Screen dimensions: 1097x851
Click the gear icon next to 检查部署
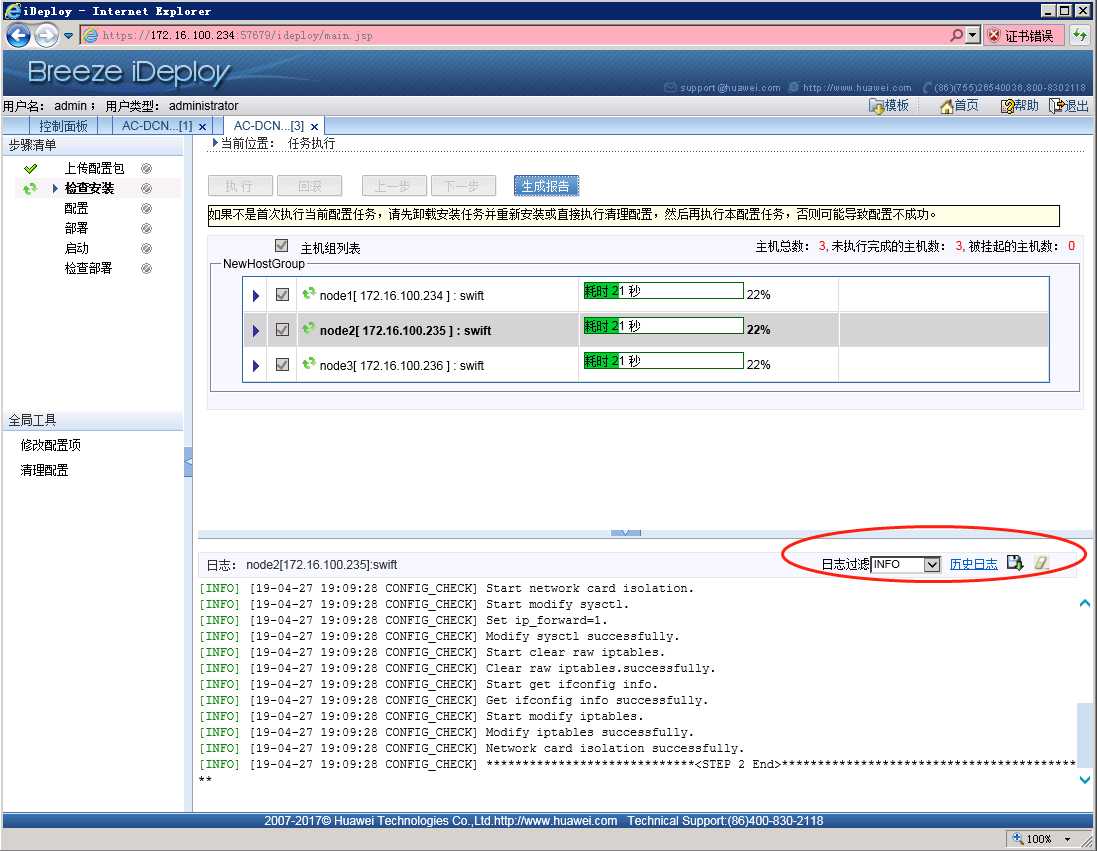tap(146, 268)
